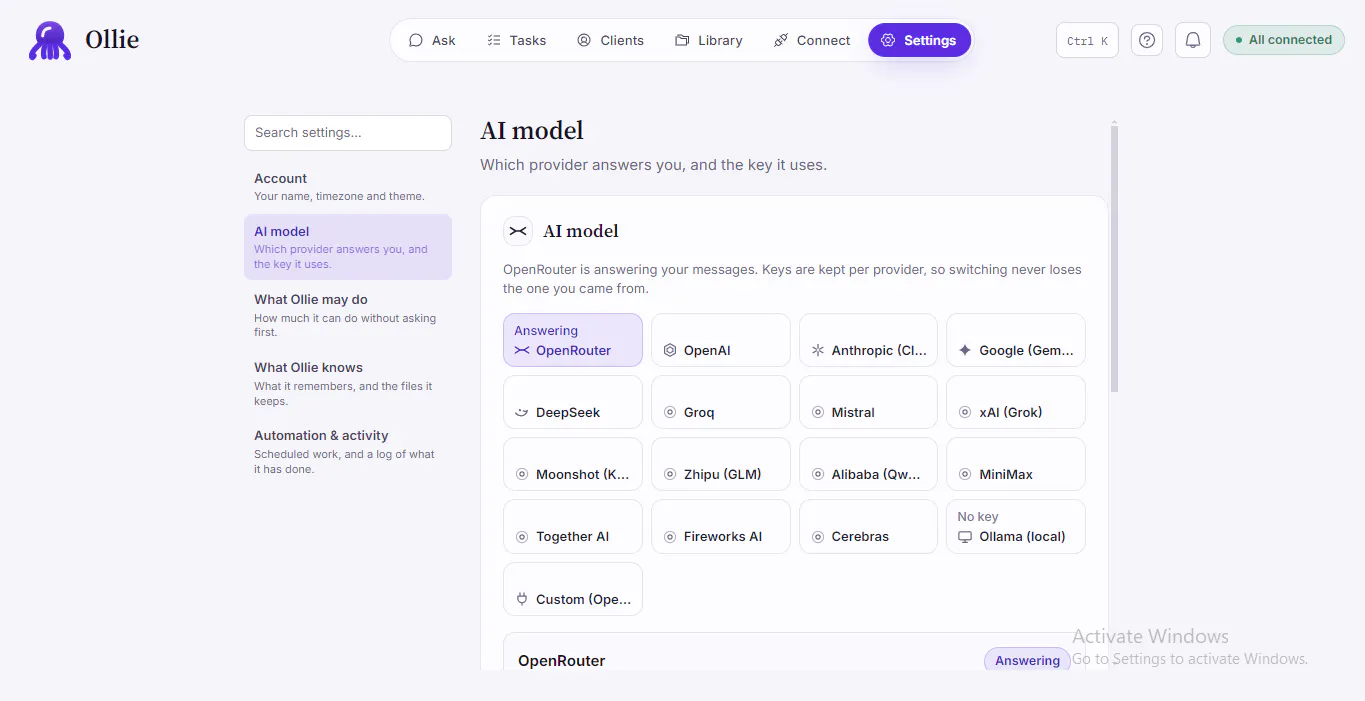This screenshot has width=1365, height=701.
Task: Click the Google Gemini sparkle icon
Action: coord(965,351)
